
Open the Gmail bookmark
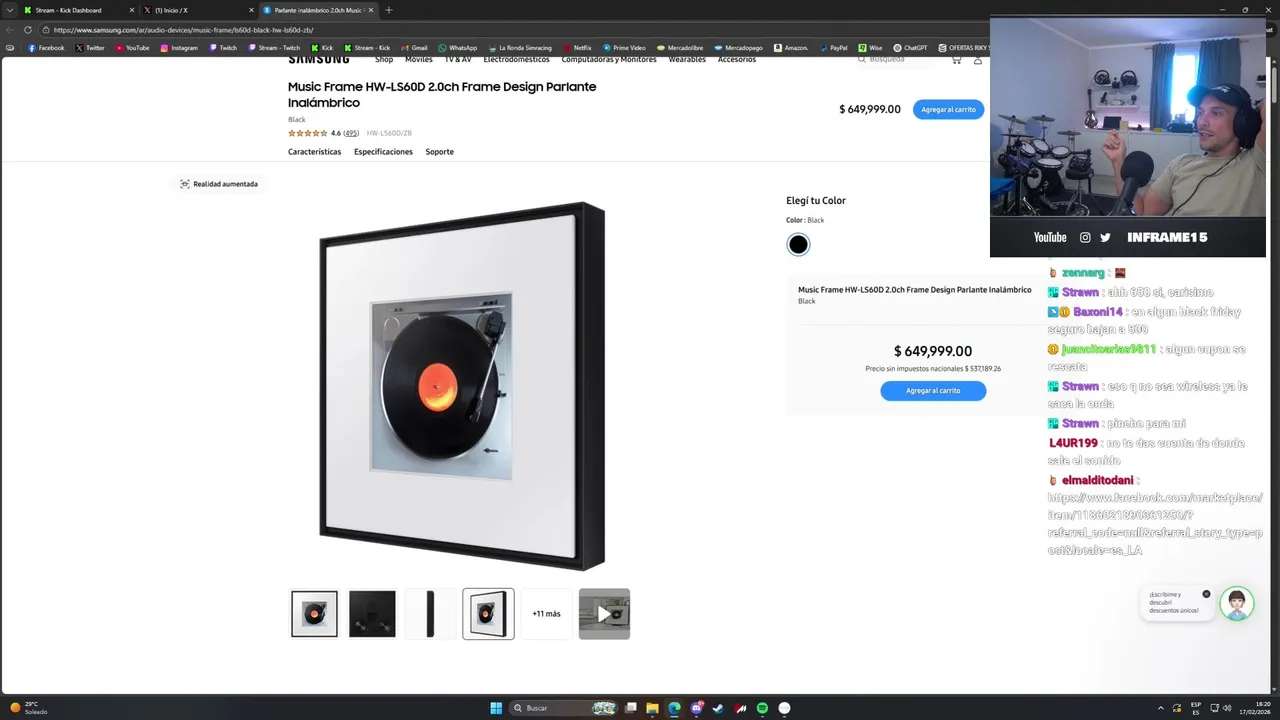point(414,48)
